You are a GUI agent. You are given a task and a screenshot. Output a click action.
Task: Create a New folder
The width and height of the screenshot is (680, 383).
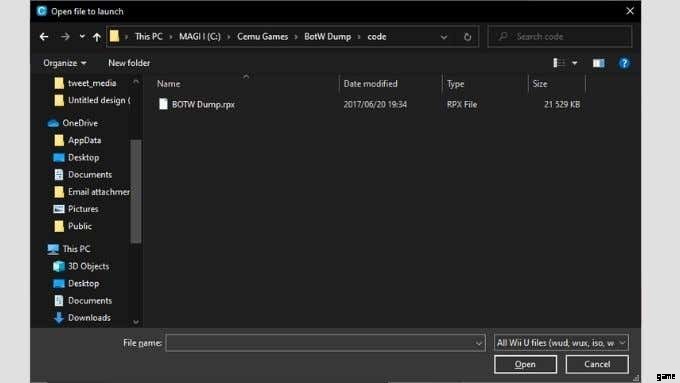(x=129, y=63)
